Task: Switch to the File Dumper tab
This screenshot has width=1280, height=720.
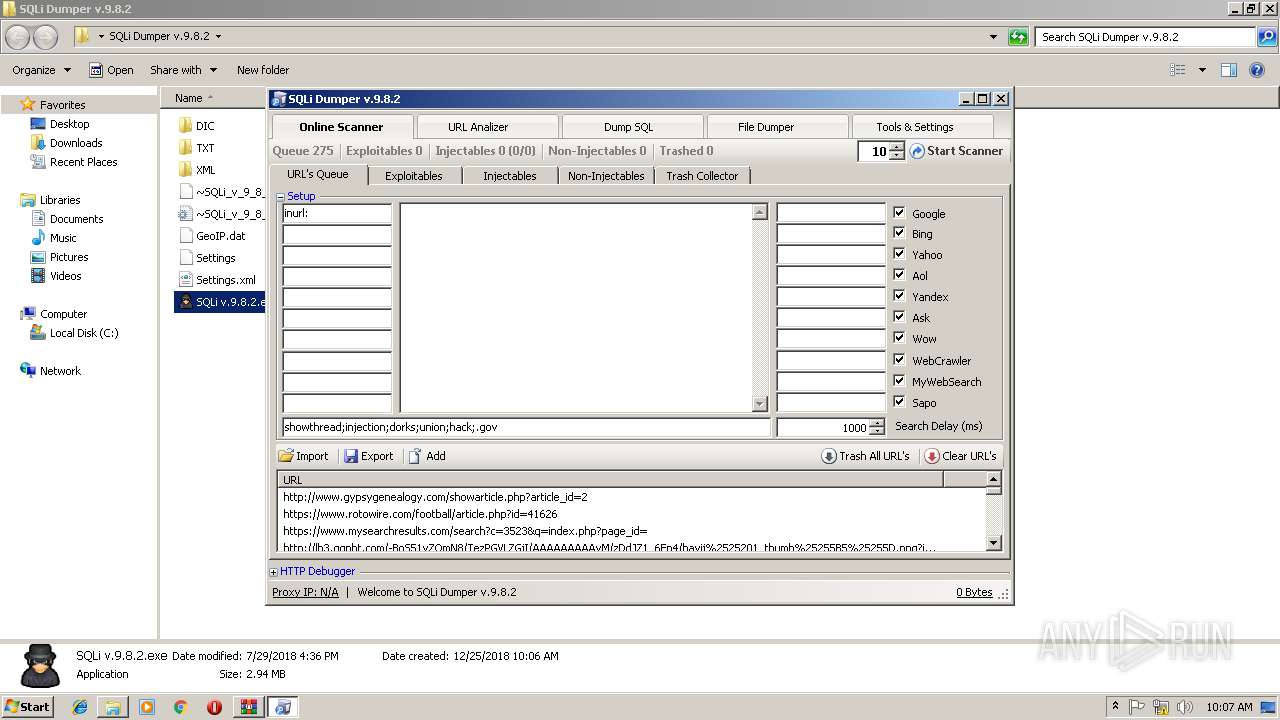Action: pyautogui.click(x=776, y=127)
